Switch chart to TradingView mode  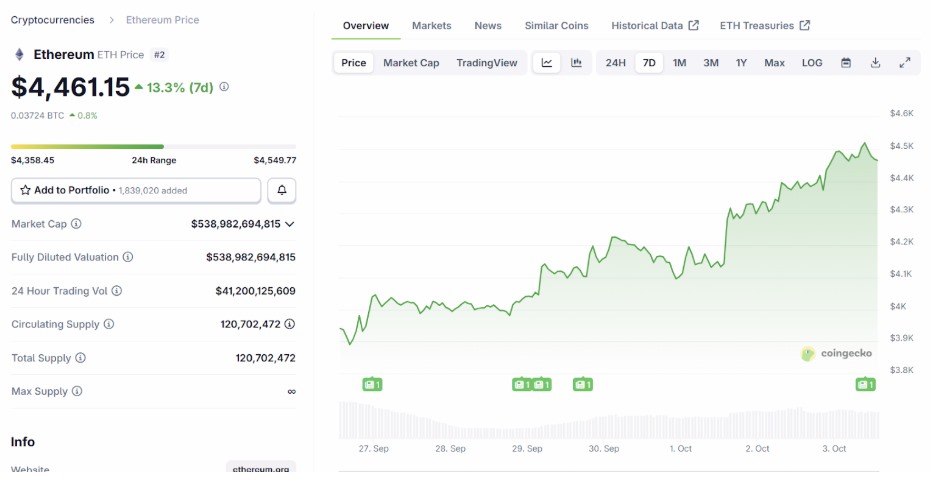point(487,63)
